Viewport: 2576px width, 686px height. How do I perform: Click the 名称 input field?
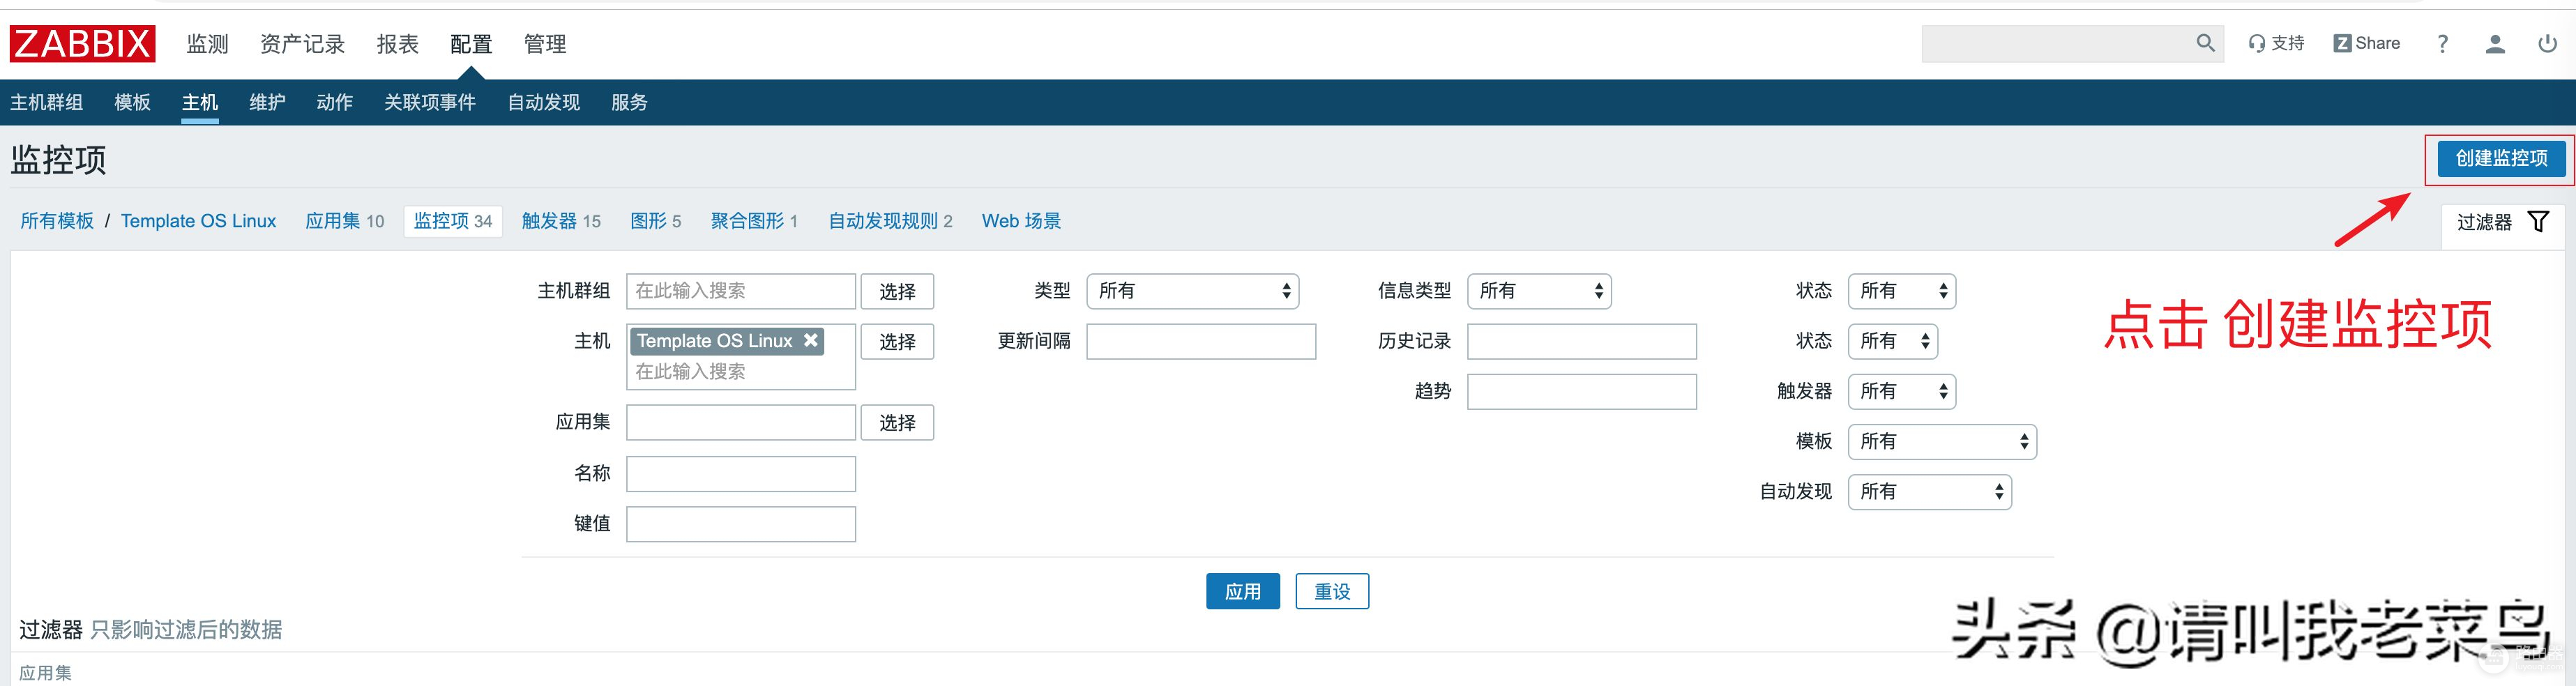point(740,474)
